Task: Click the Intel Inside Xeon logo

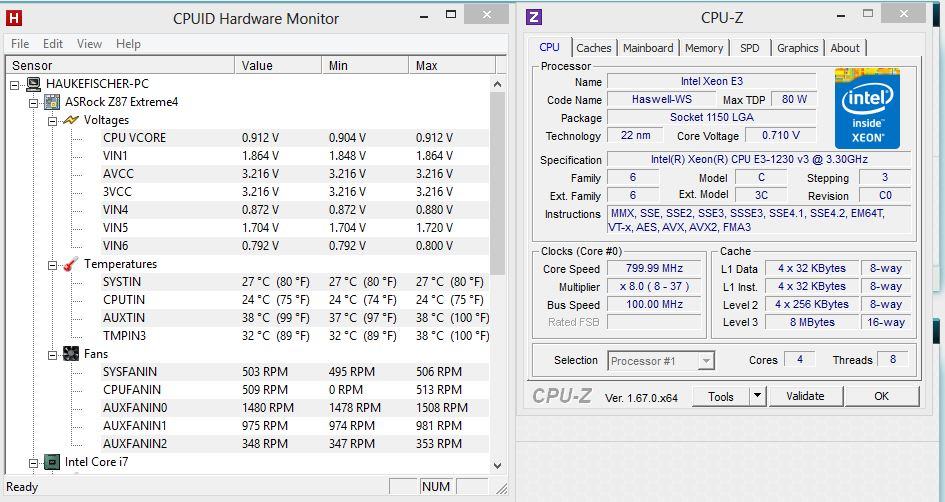Action: (x=867, y=108)
